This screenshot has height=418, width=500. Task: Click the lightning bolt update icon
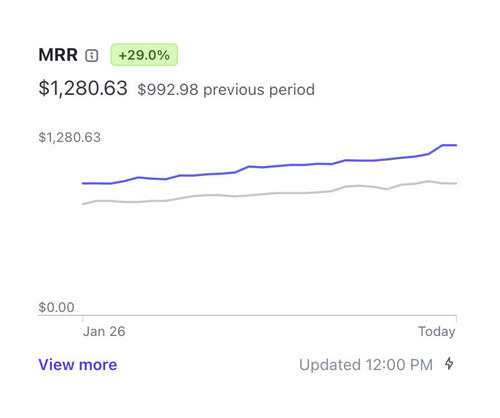click(x=449, y=363)
